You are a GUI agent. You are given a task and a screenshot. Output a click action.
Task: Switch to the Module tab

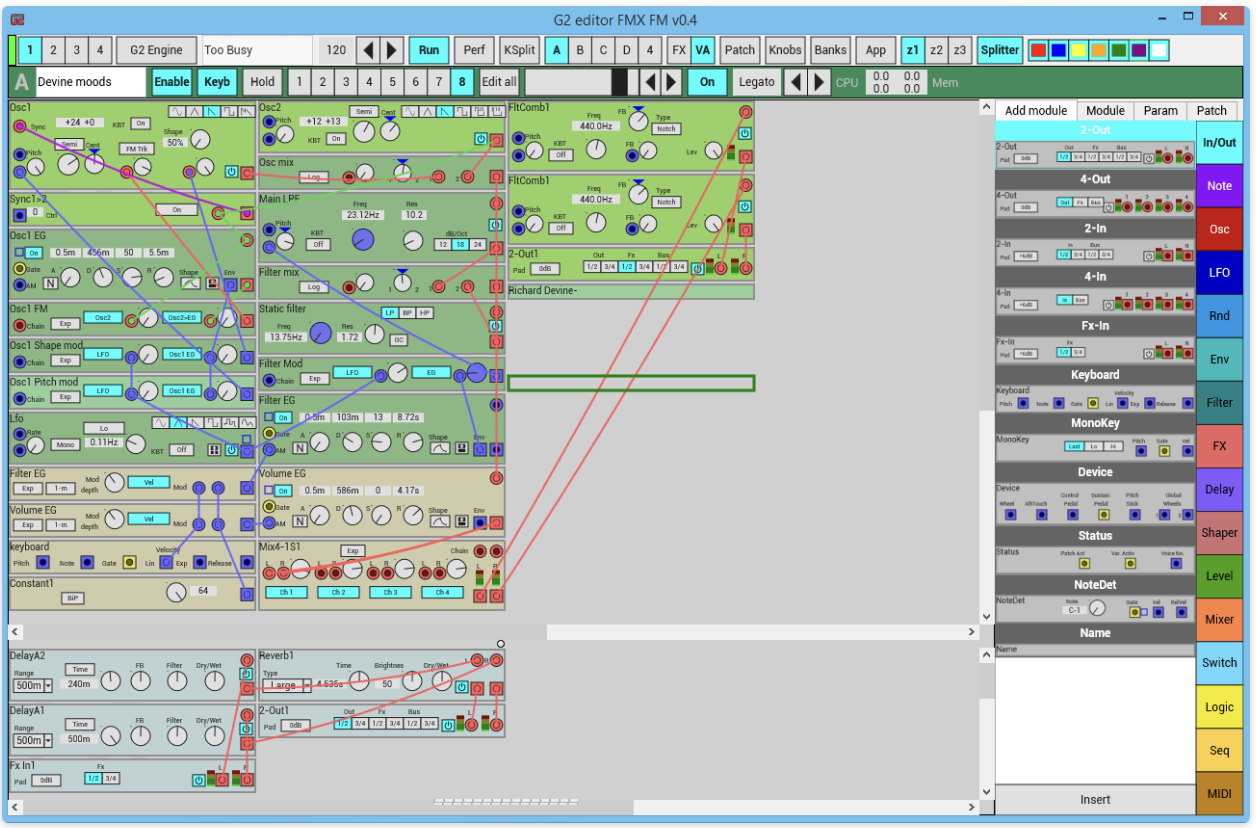point(1105,111)
